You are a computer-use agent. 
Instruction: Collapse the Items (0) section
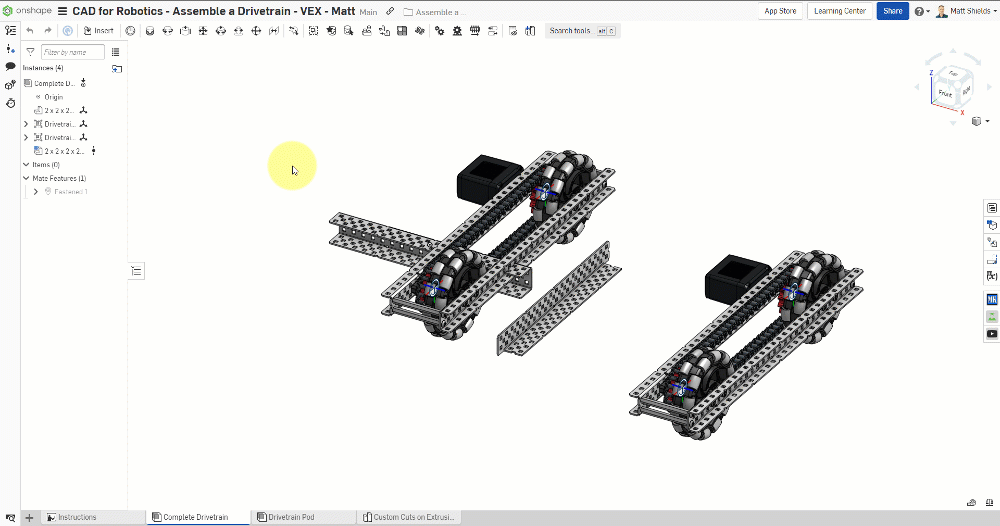(x=26, y=164)
